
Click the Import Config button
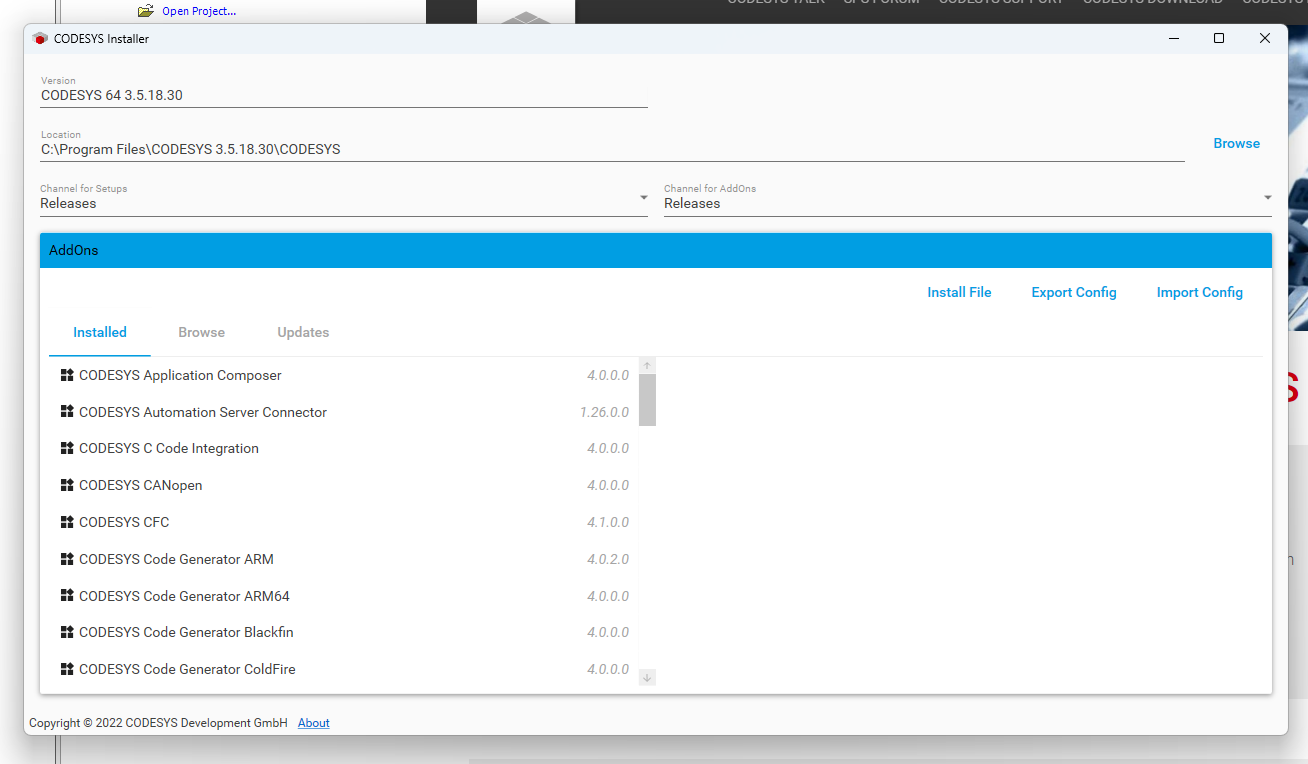coord(1200,292)
